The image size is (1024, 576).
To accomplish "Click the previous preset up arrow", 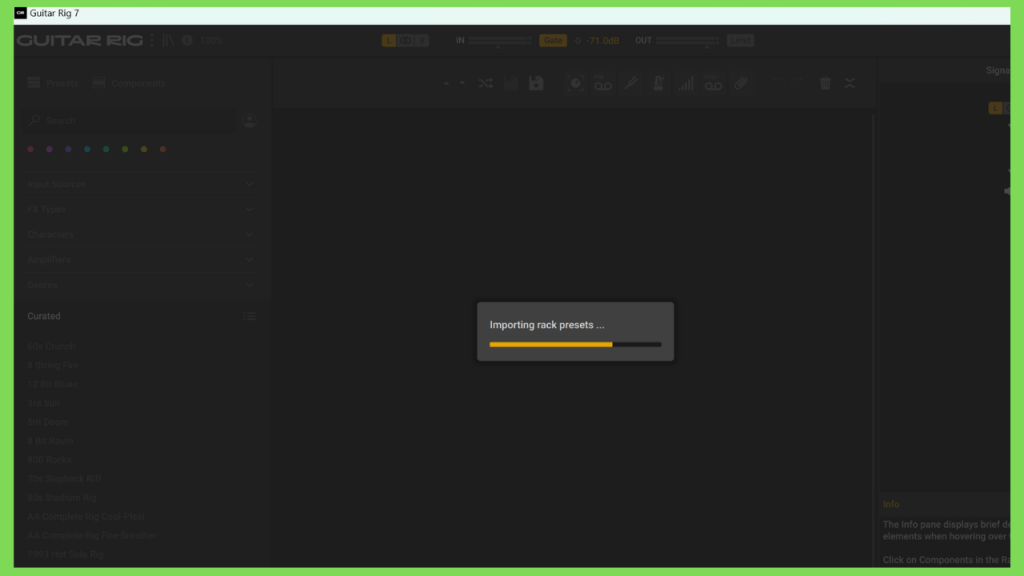I will point(447,84).
